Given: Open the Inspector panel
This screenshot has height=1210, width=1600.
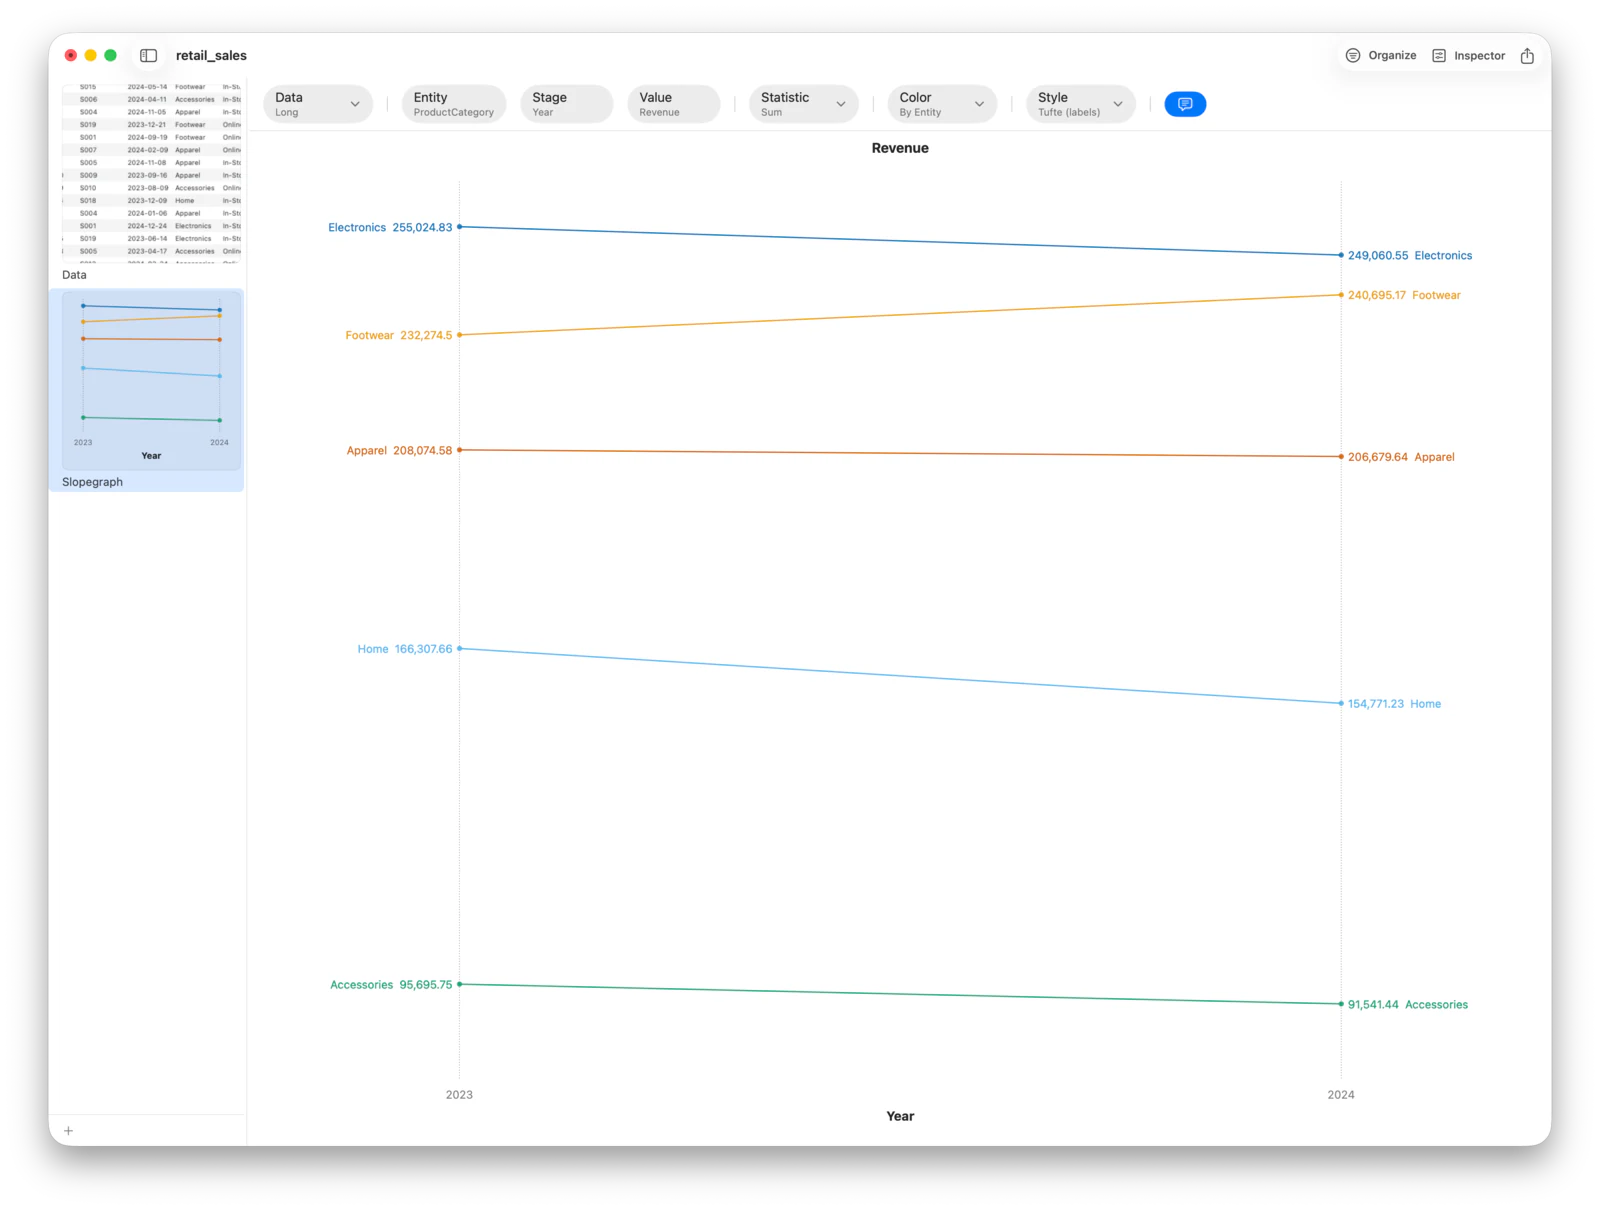Looking at the screenshot, I should tap(1468, 56).
